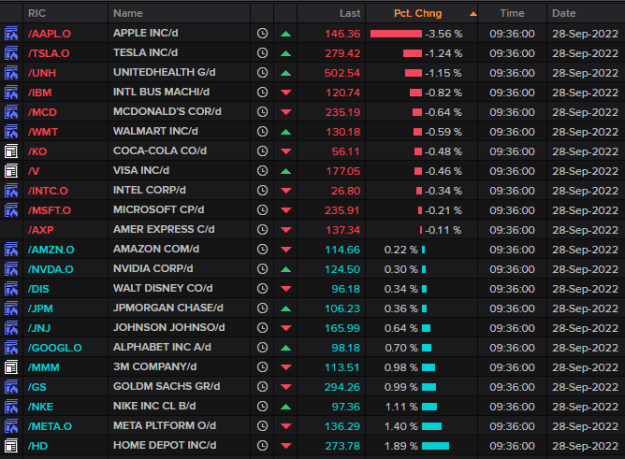This screenshot has width=625, height=459.
Task: Sort by the Date column header
Action: tap(564, 13)
